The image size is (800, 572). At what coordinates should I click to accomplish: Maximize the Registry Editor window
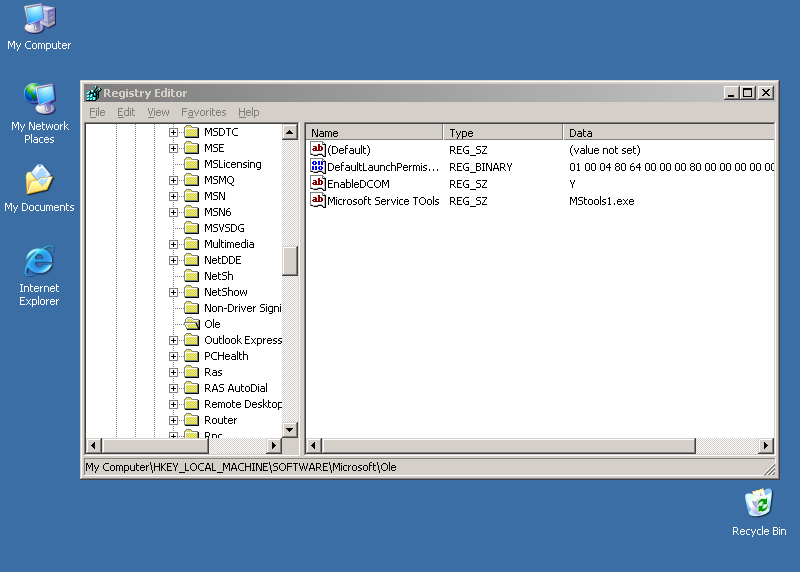pyautogui.click(x=748, y=93)
